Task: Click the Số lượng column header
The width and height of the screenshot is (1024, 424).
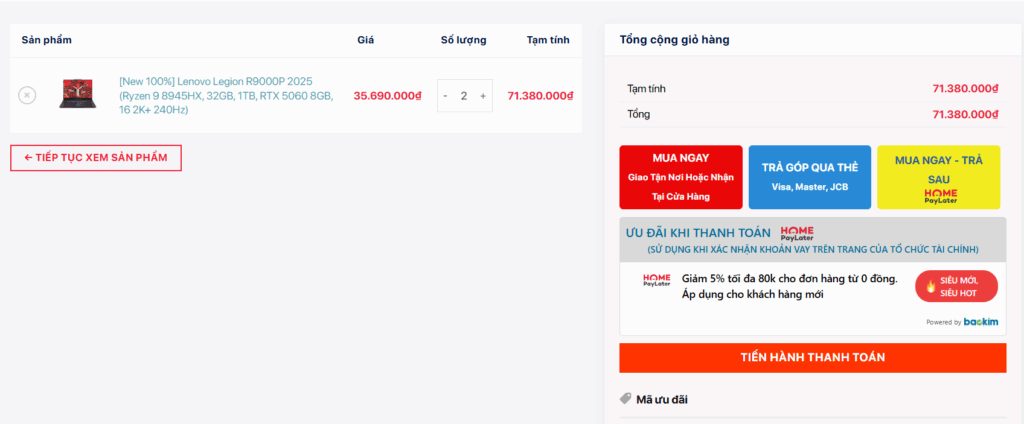Action: [x=464, y=40]
